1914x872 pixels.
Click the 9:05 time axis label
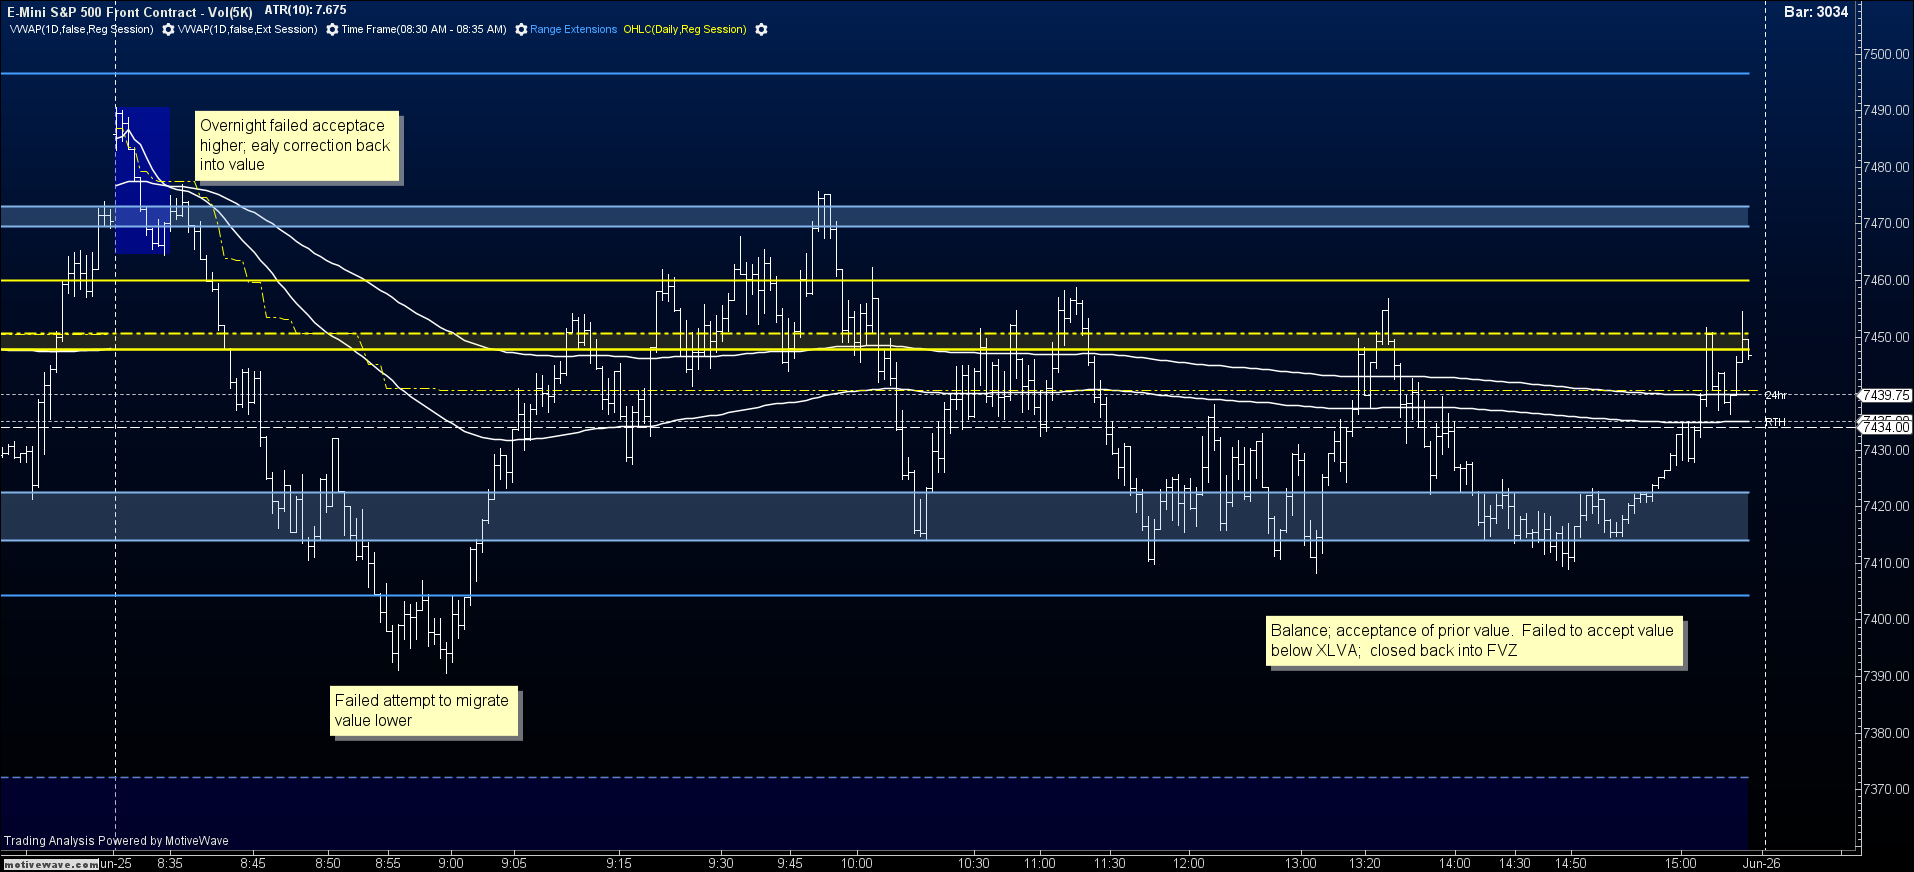point(514,863)
